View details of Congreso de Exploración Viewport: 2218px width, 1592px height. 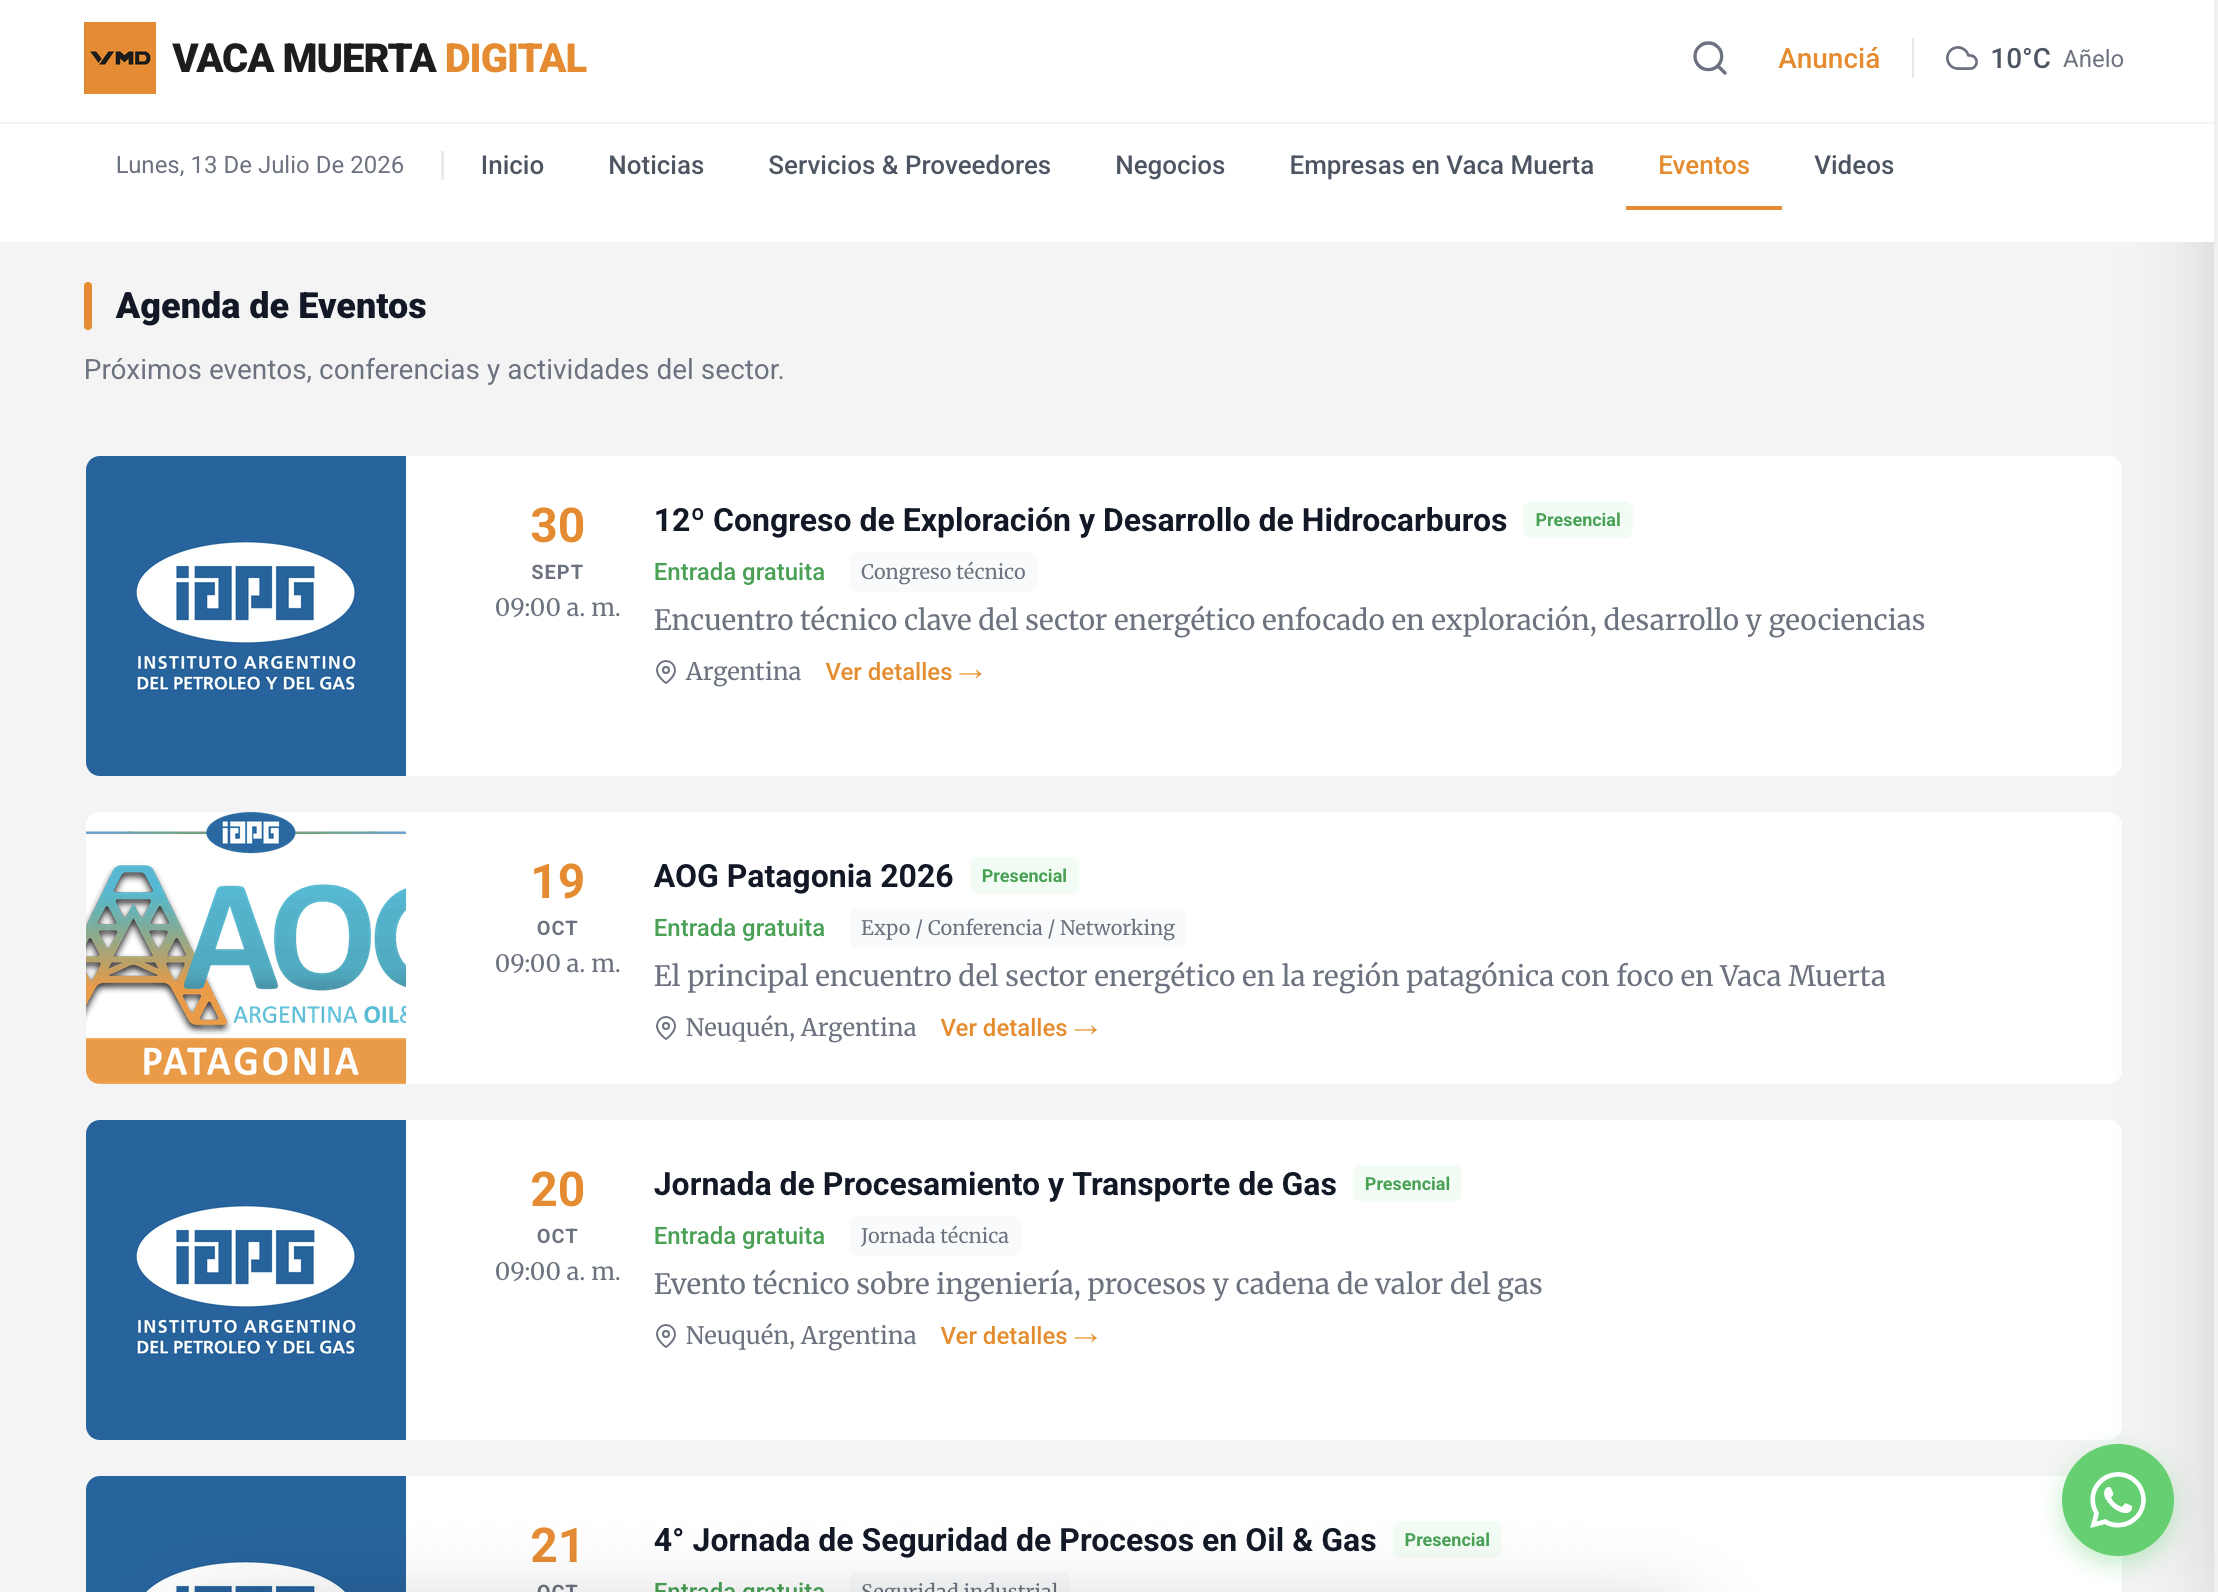(904, 672)
